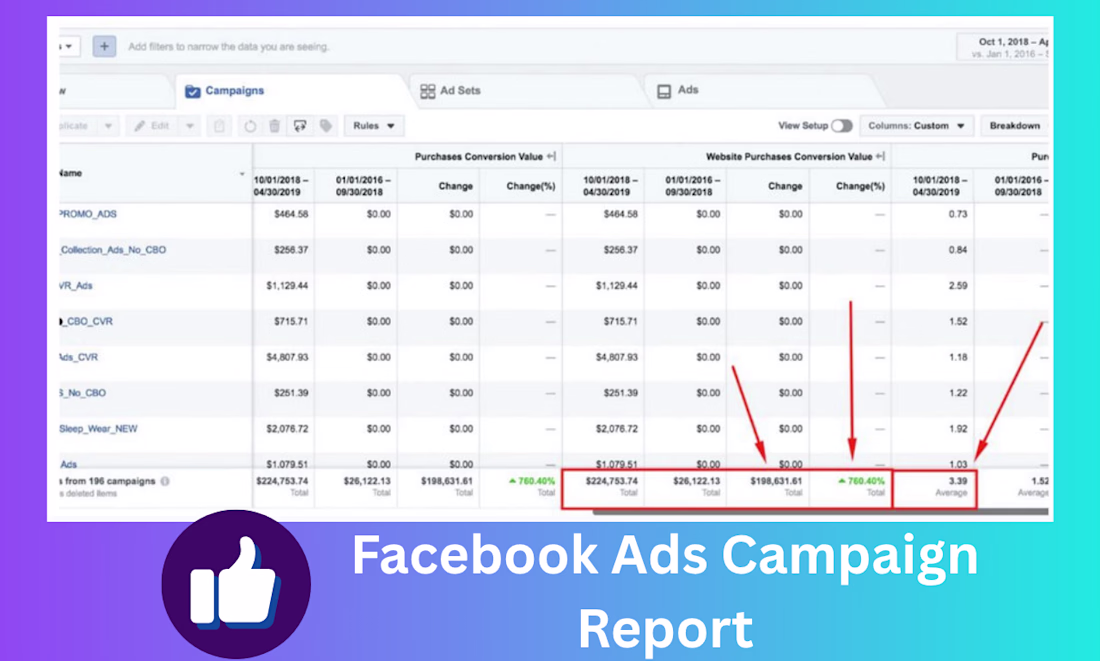
Task: Click the 1.92 value in the Sleep_Wear_NEW row
Action: (x=958, y=429)
